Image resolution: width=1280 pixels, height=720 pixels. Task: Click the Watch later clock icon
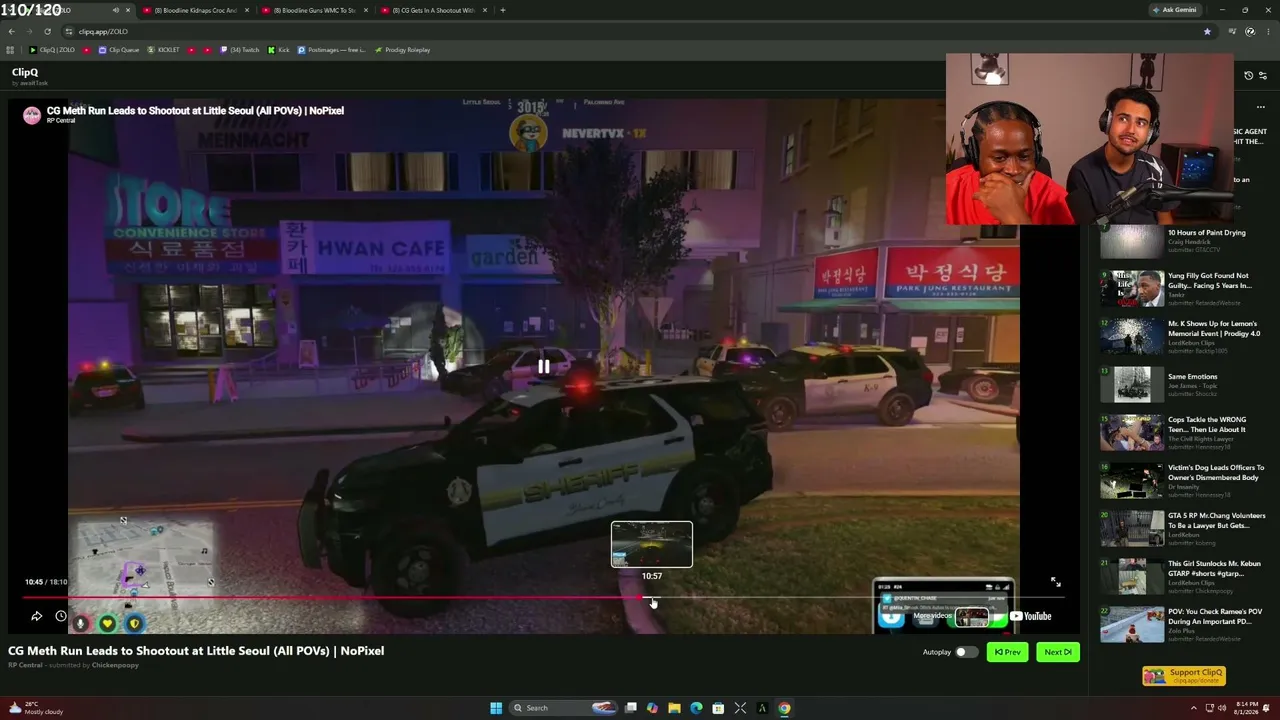point(61,616)
